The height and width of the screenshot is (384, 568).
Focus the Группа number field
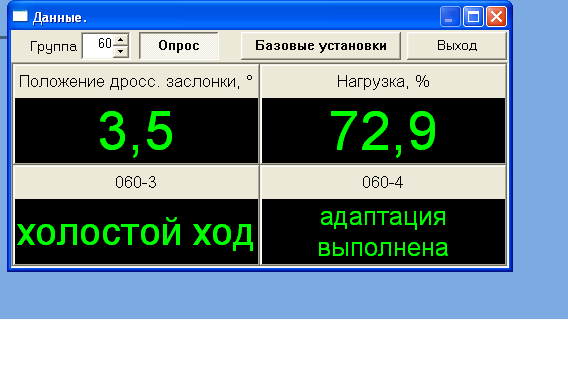click(98, 46)
